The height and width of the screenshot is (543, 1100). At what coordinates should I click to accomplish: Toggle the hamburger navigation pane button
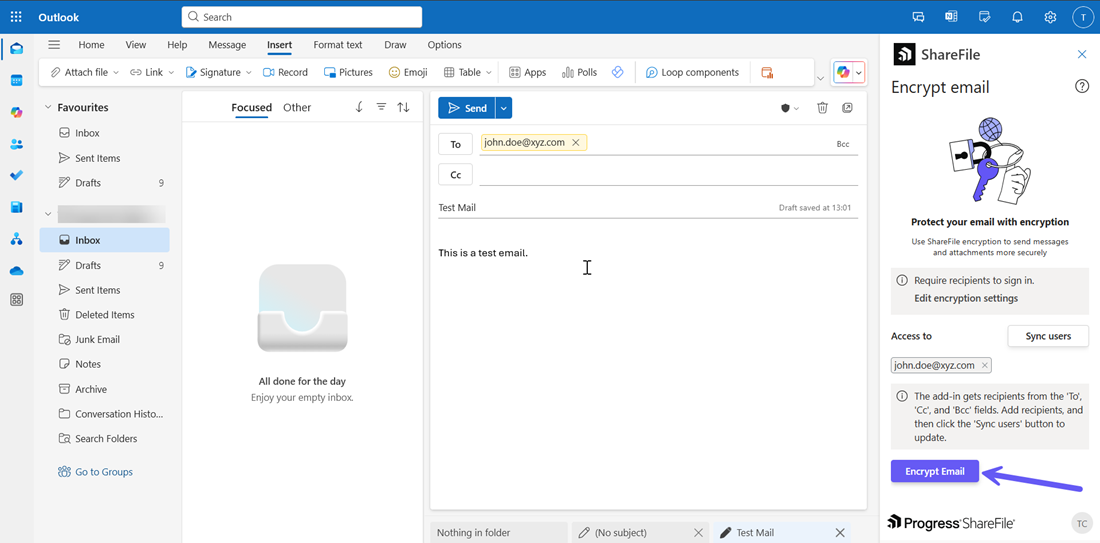click(54, 45)
